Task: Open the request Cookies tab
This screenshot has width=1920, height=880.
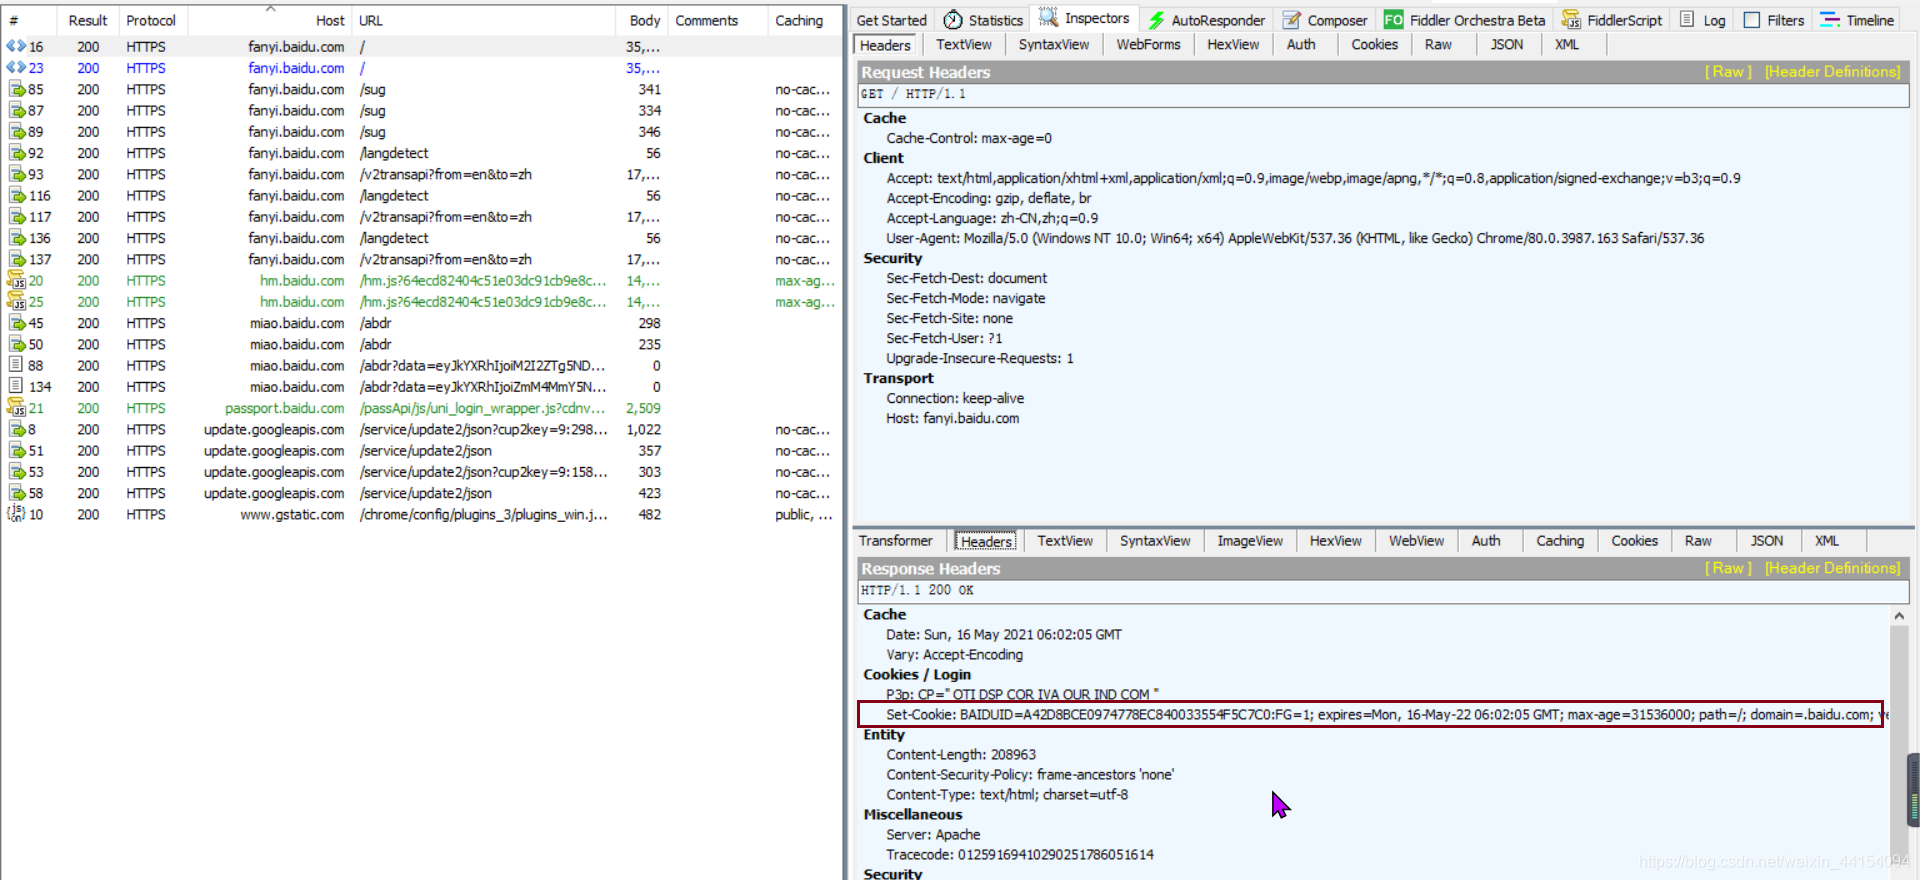Action: [1374, 45]
